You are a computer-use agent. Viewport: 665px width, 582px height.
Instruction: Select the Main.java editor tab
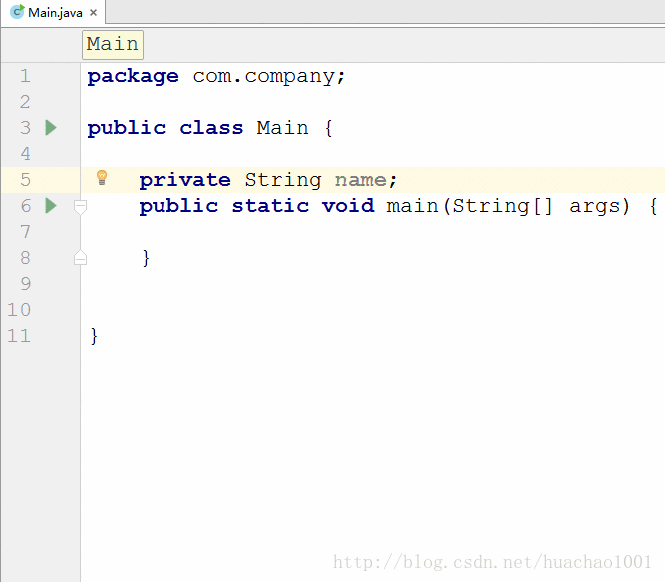(x=53, y=12)
